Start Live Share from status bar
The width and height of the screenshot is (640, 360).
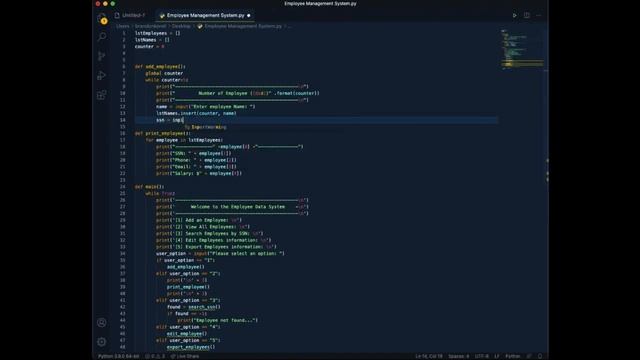point(184,356)
